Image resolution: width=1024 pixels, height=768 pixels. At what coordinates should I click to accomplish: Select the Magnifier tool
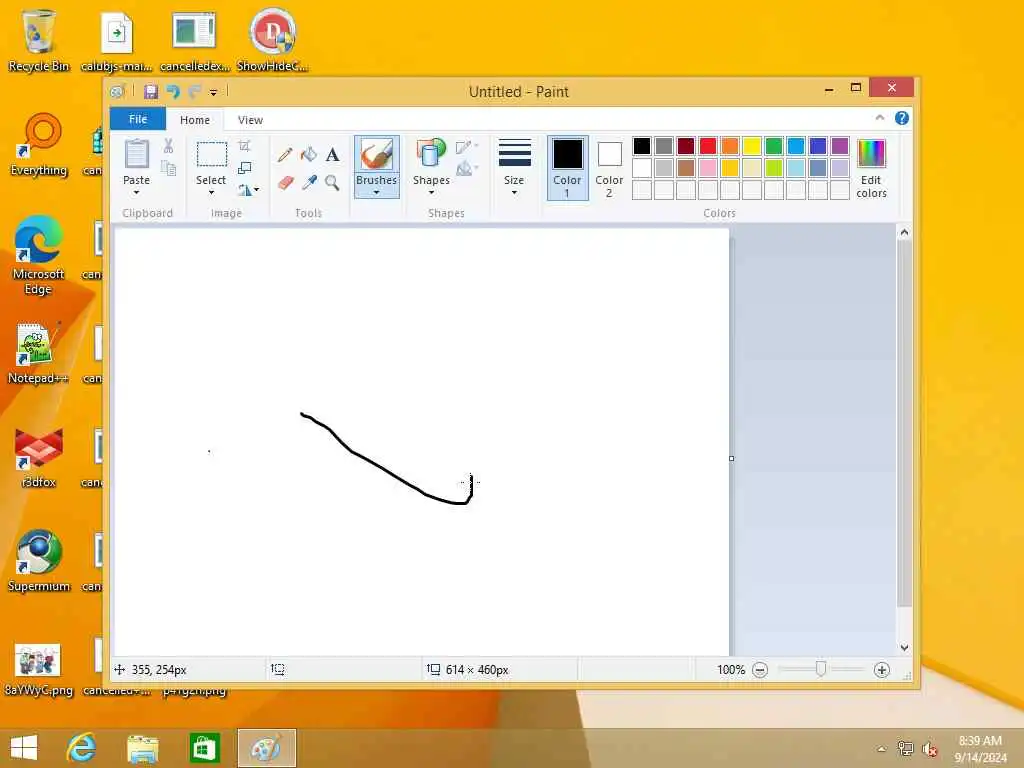332,182
